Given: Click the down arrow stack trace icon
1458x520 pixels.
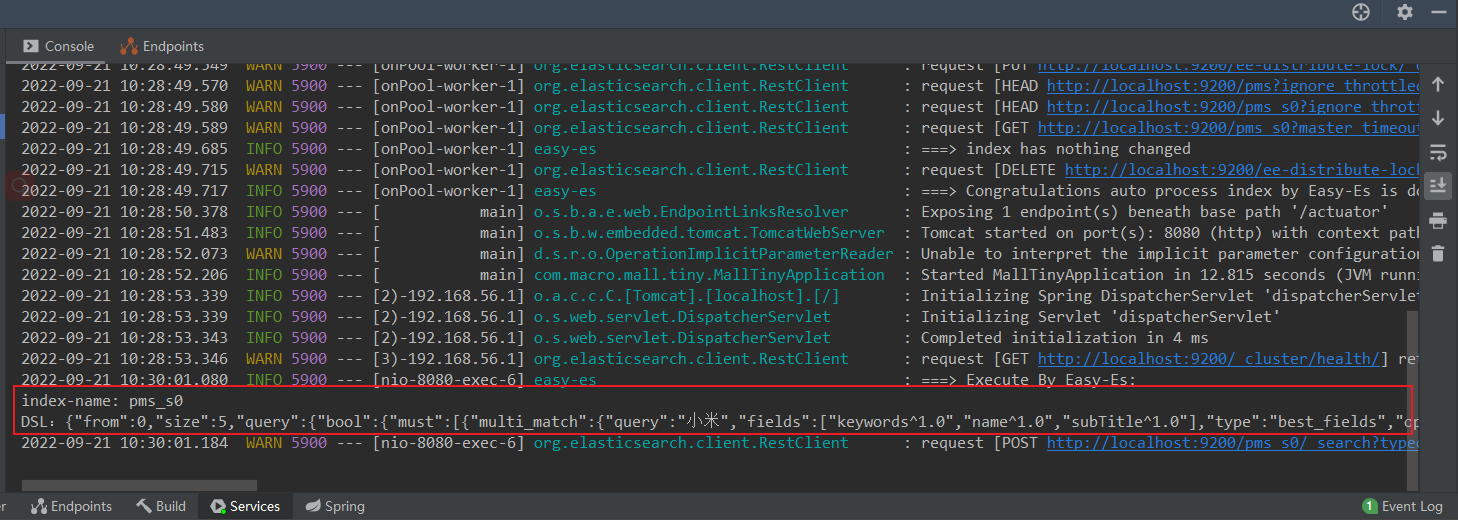Looking at the screenshot, I should pos(1438,118).
